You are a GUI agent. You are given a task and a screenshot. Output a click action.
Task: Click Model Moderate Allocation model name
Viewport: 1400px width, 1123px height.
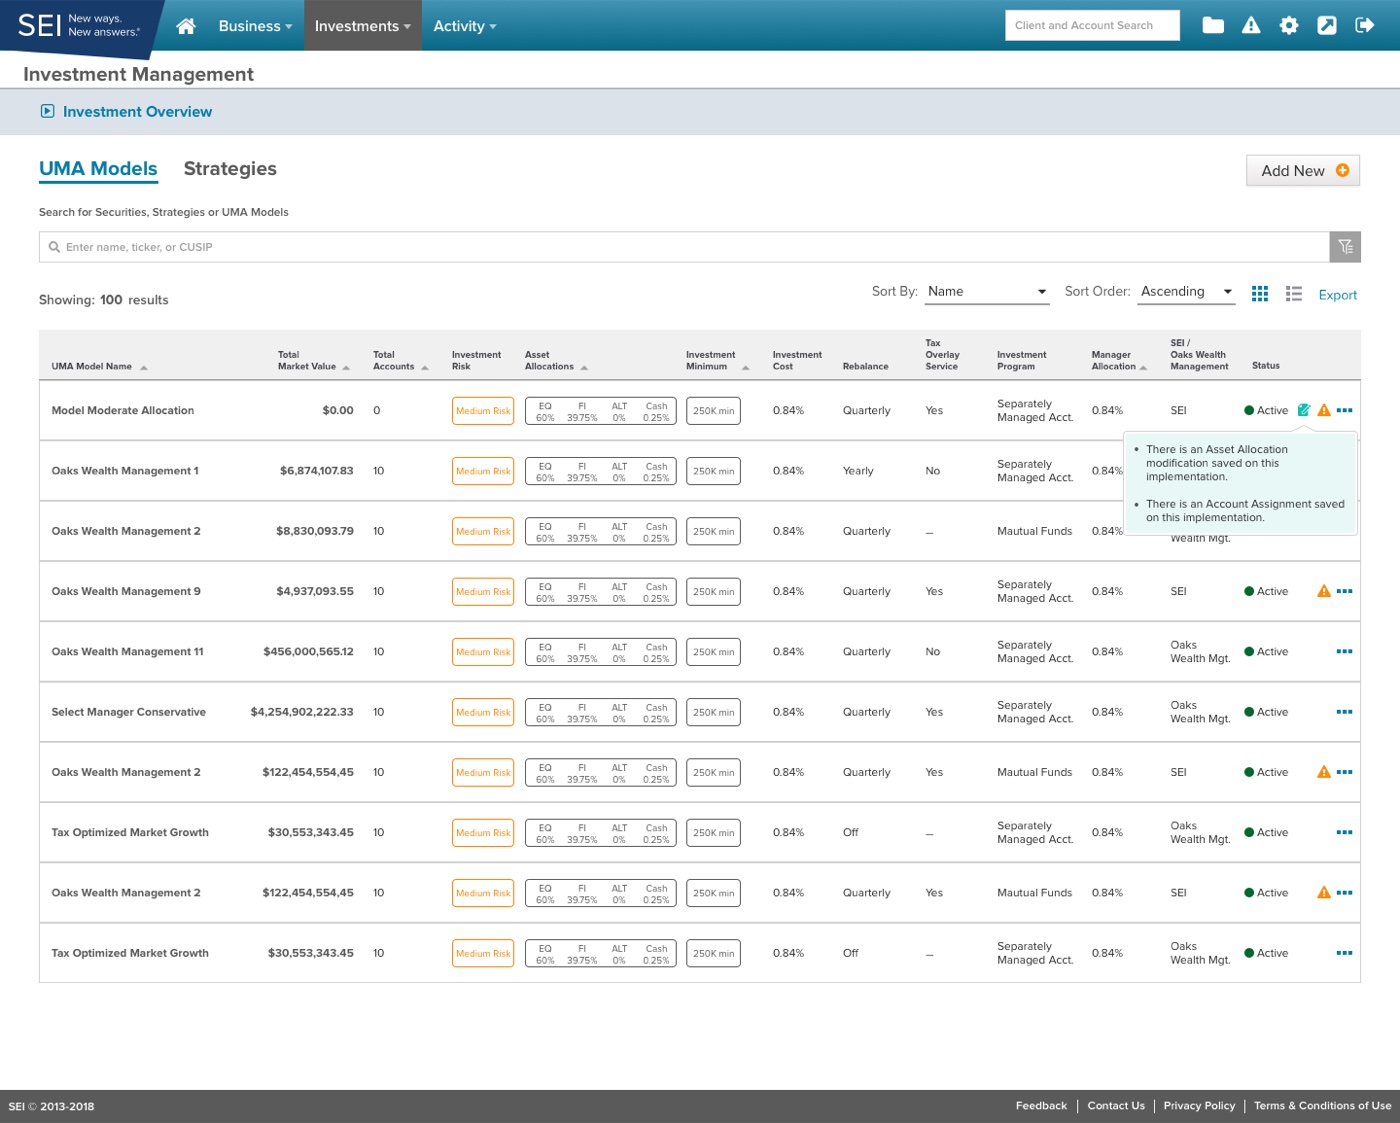[x=123, y=411]
